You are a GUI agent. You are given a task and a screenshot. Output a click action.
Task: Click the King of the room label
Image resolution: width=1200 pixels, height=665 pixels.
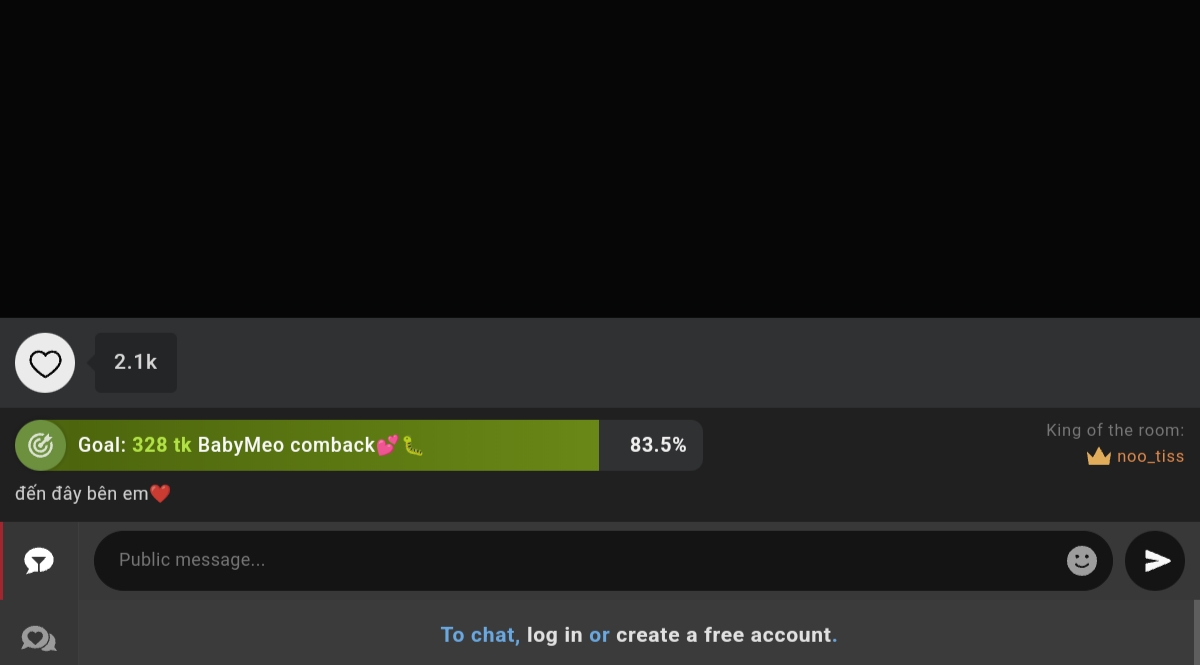(x=1115, y=430)
